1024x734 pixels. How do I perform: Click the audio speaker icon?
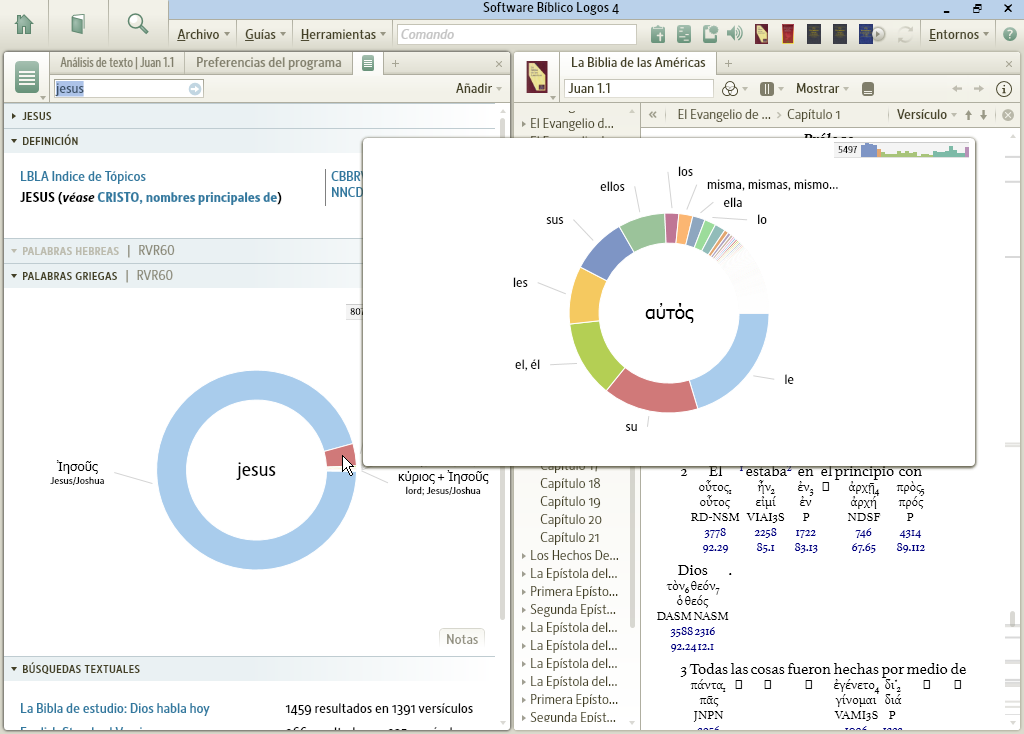click(735, 34)
